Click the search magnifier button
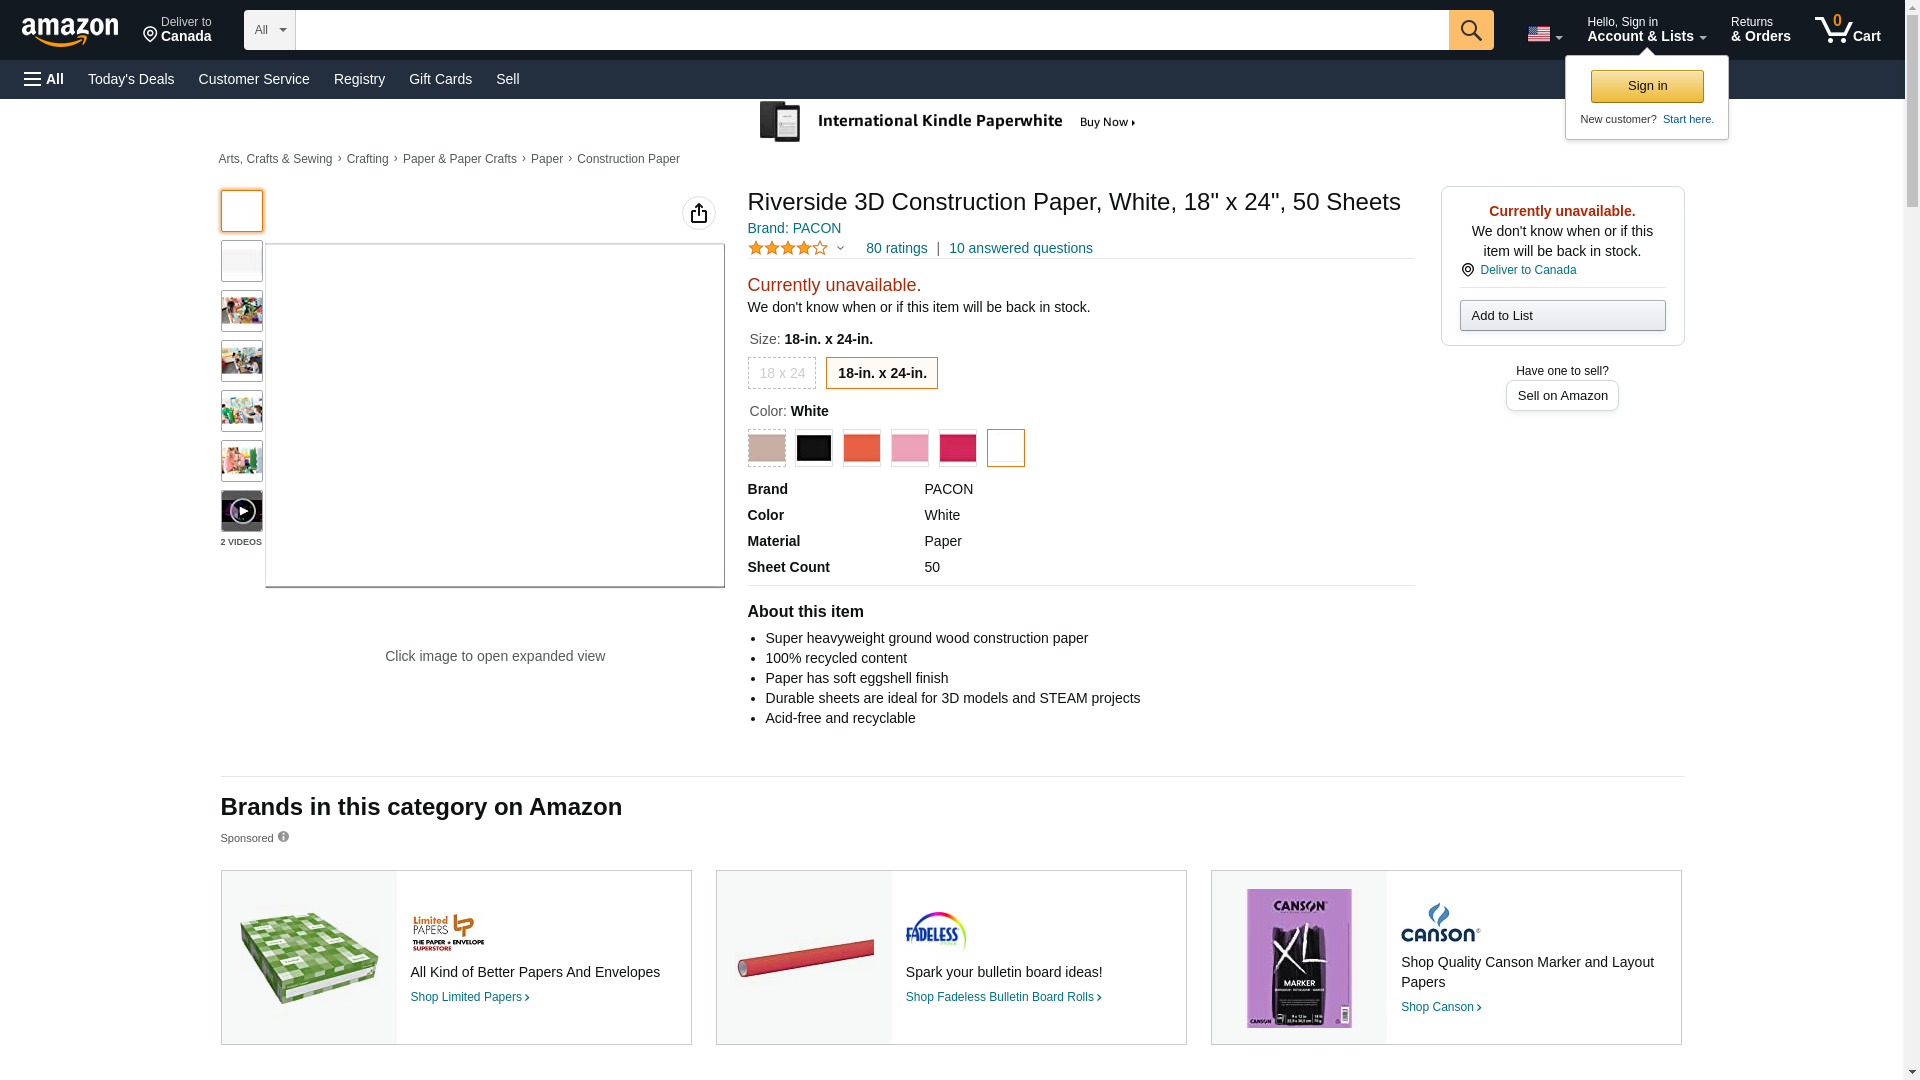Screen dimensions: 1920x1080 click(1470, 30)
